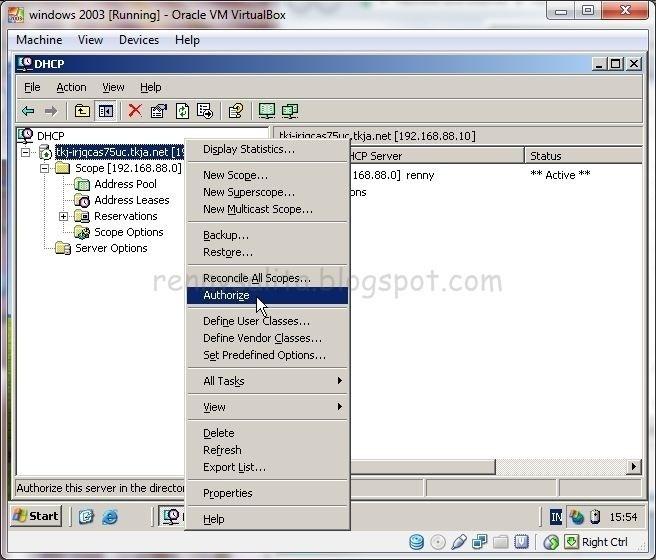Click the Status column header
The image size is (656, 560).
coord(583,156)
